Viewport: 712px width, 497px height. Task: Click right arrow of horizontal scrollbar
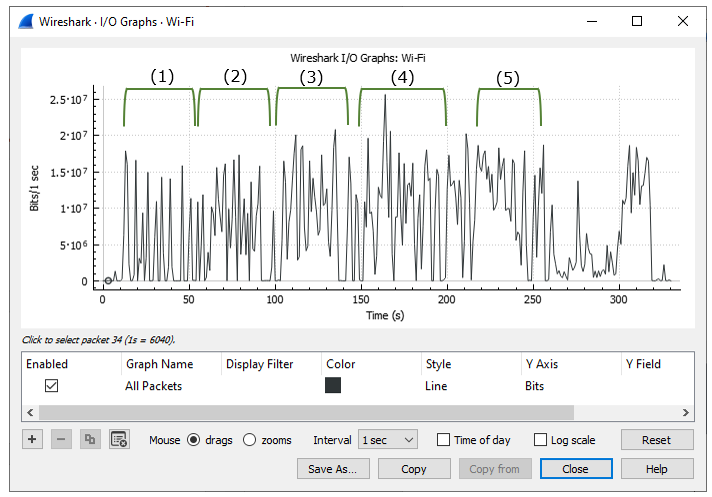tap(686, 413)
